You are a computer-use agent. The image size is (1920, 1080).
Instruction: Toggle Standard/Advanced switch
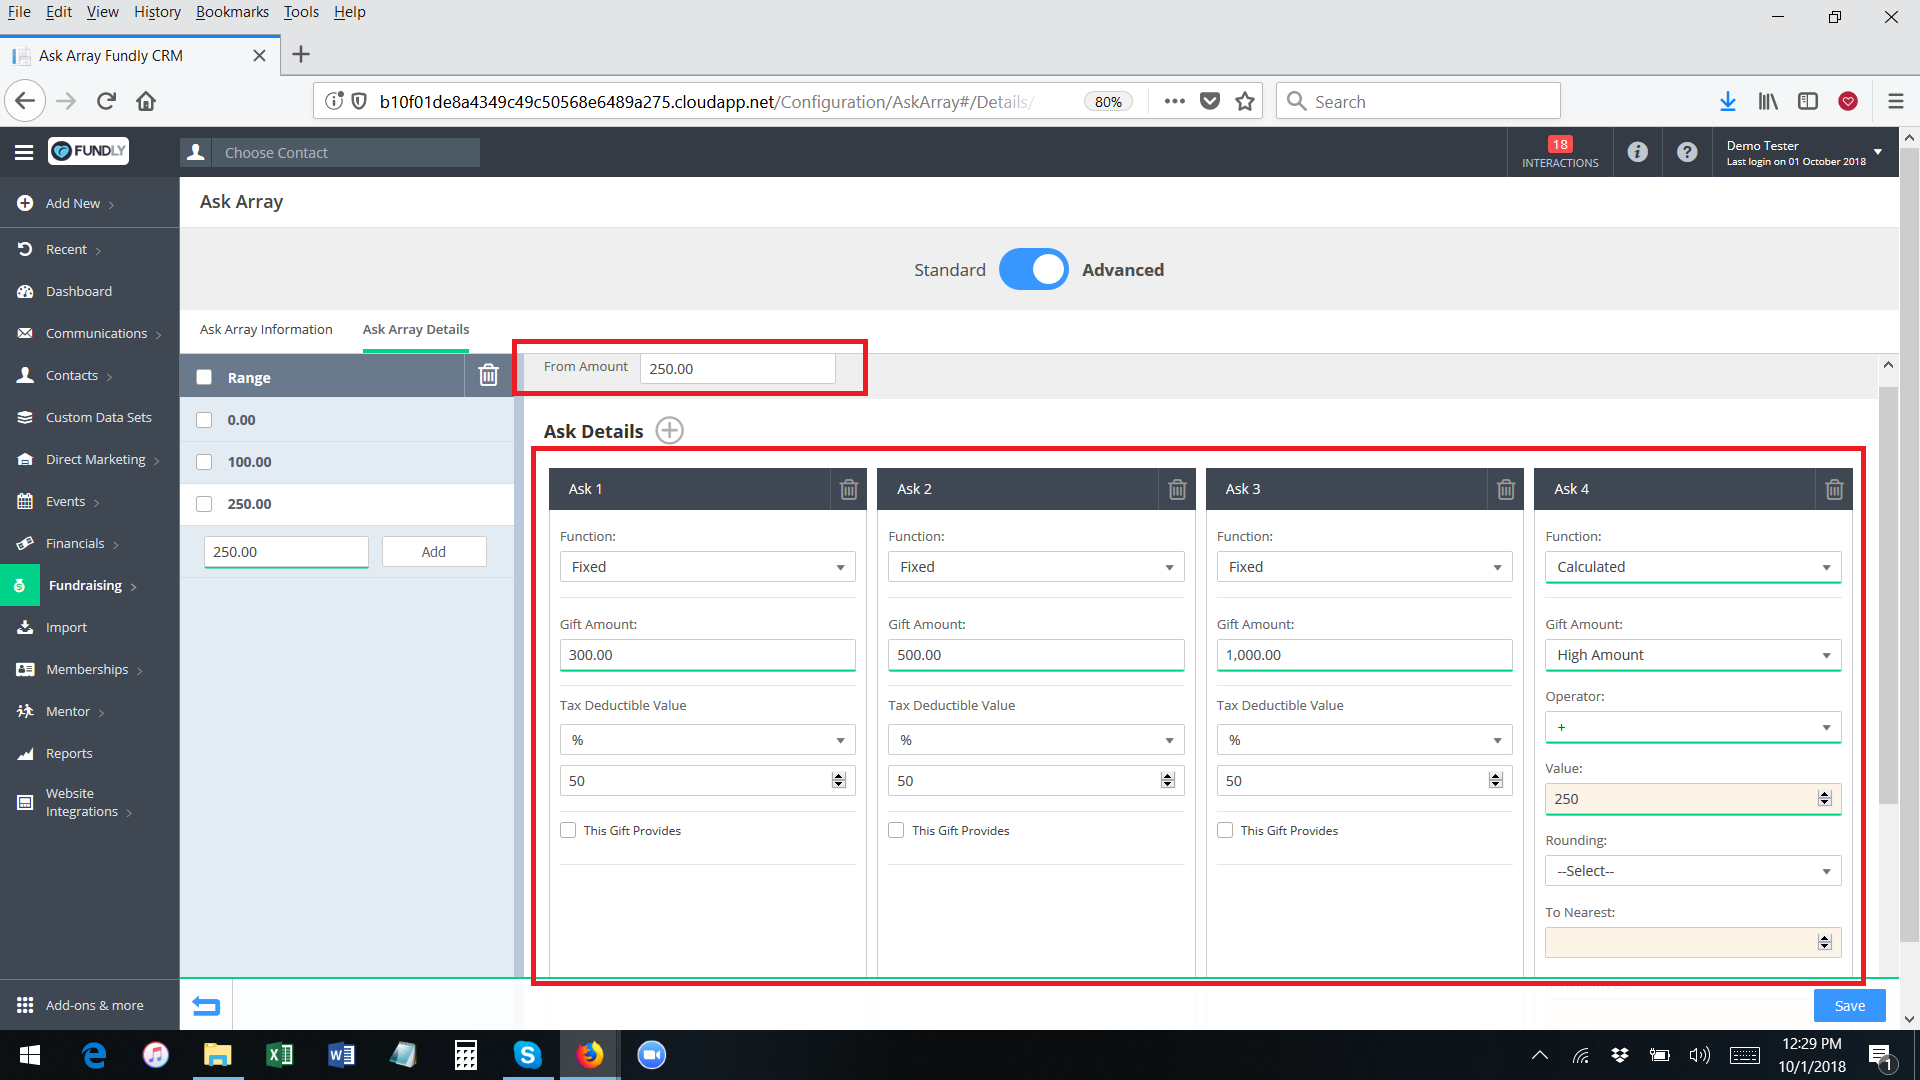[x=1034, y=269]
